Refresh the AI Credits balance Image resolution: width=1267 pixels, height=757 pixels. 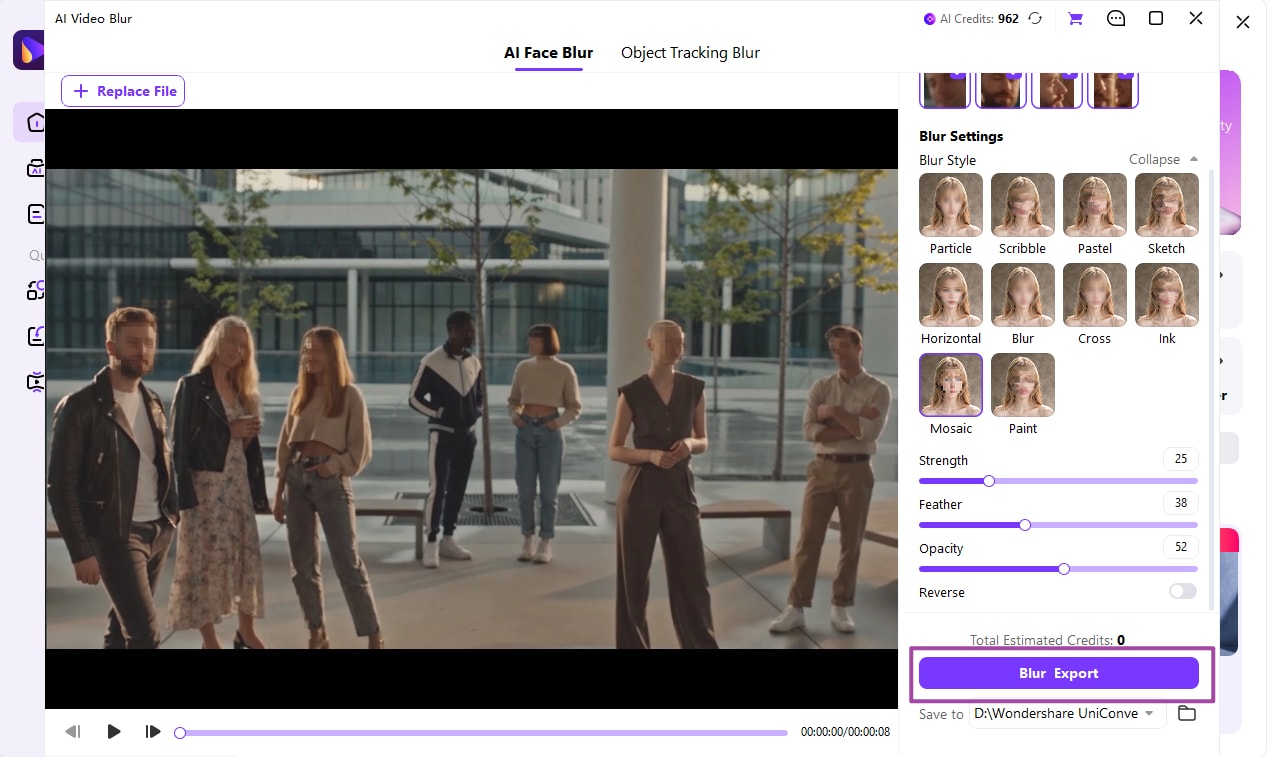1035,18
